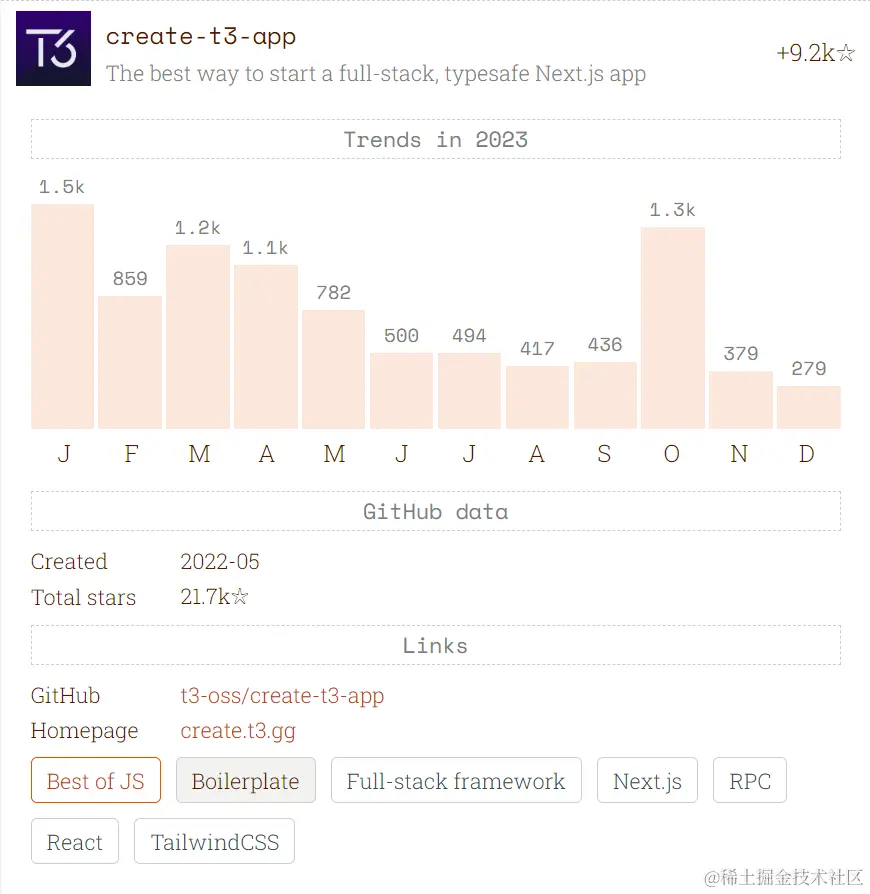
Task: Select the Next.js tag
Action: coord(647,781)
